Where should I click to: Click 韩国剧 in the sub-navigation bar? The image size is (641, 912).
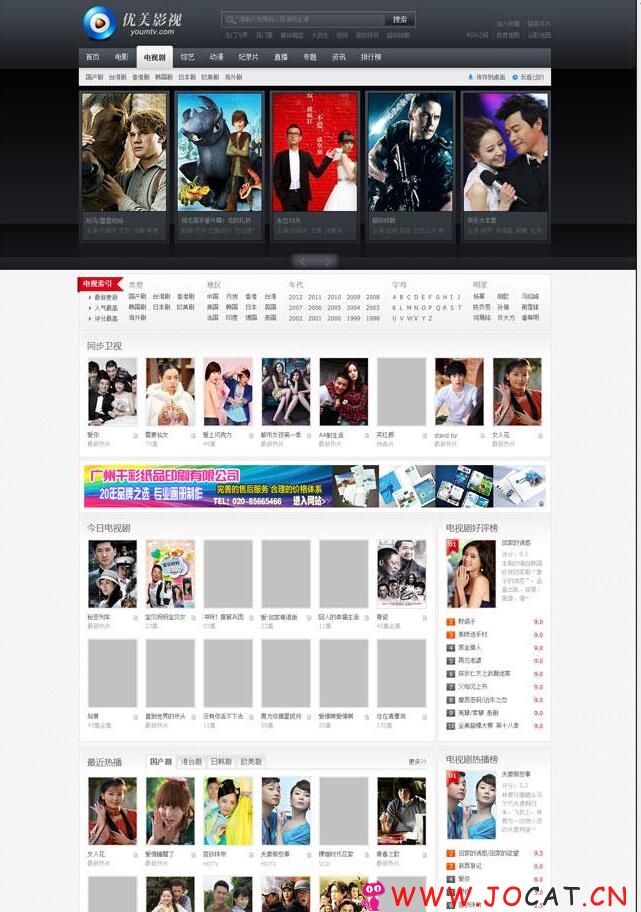pyautogui.click(x=163, y=77)
